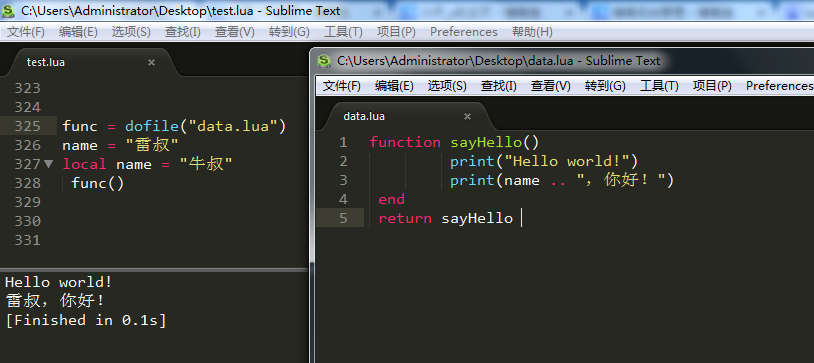Click Hello world! line in build output
This screenshot has width=814, height=363.
pyautogui.click(x=59, y=283)
